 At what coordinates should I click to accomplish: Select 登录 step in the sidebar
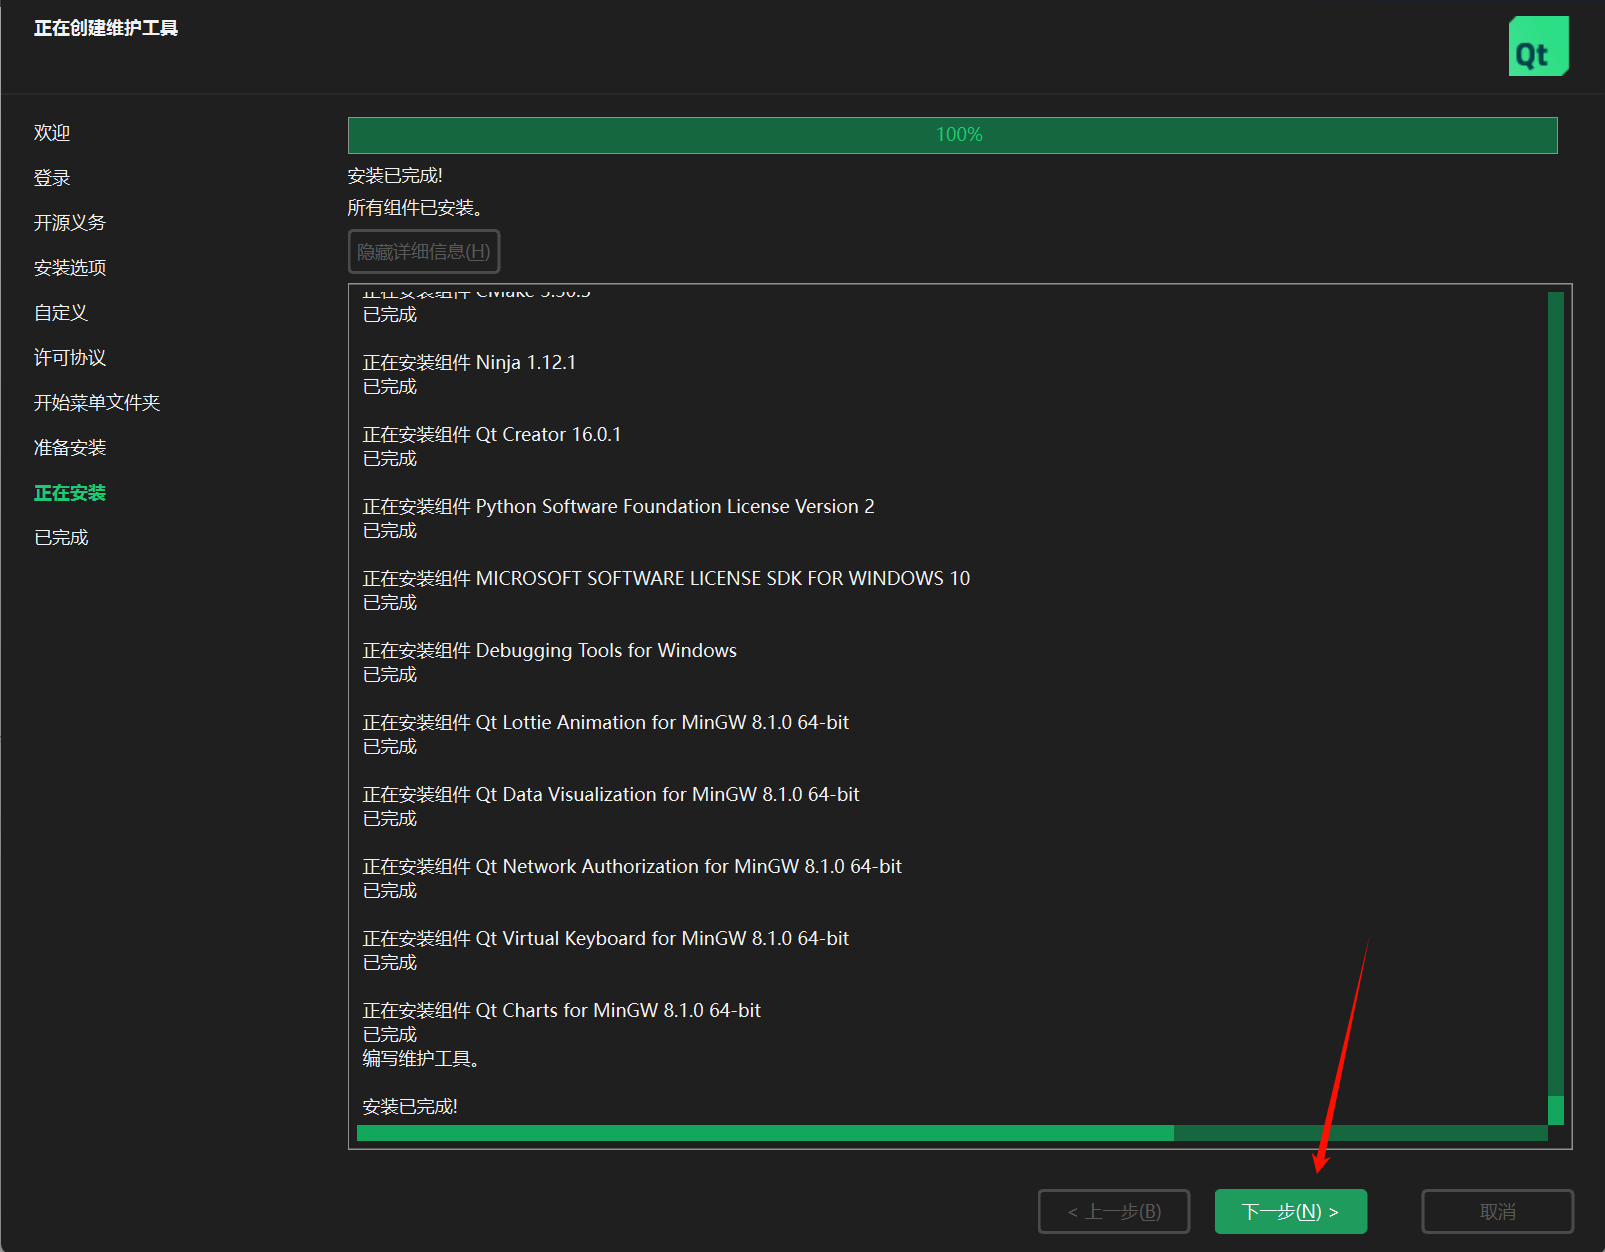[51, 177]
